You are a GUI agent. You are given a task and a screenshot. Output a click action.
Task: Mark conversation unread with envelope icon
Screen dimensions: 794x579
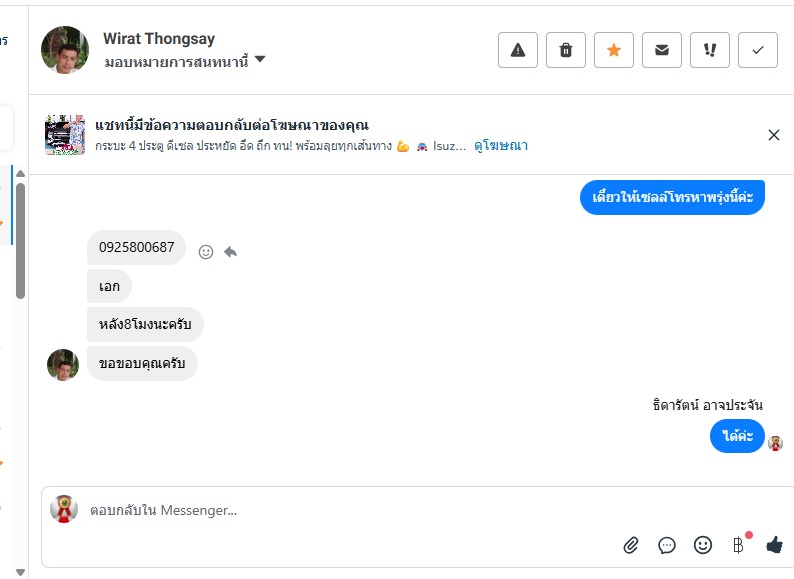662,51
